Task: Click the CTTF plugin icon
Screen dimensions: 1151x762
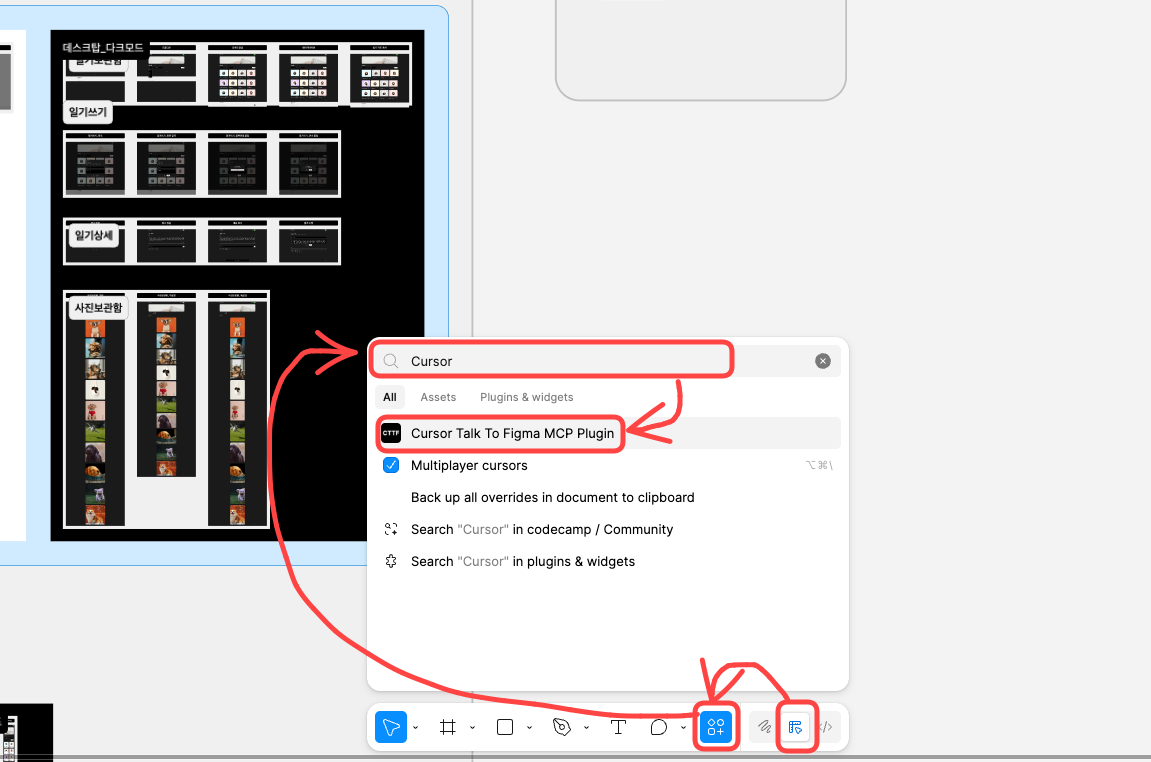Action: pyautogui.click(x=391, y=433)
